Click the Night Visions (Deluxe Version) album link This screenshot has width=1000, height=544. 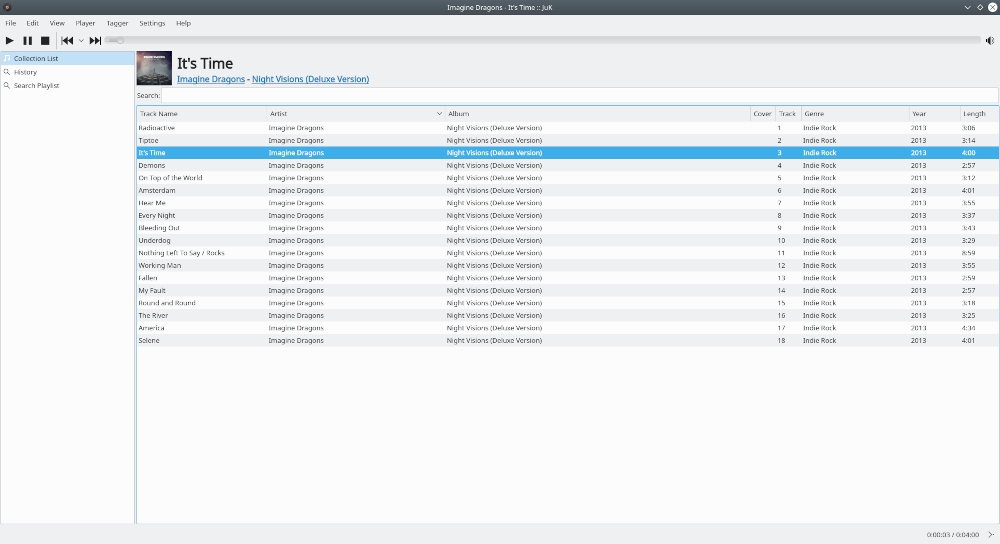(310, 79)
